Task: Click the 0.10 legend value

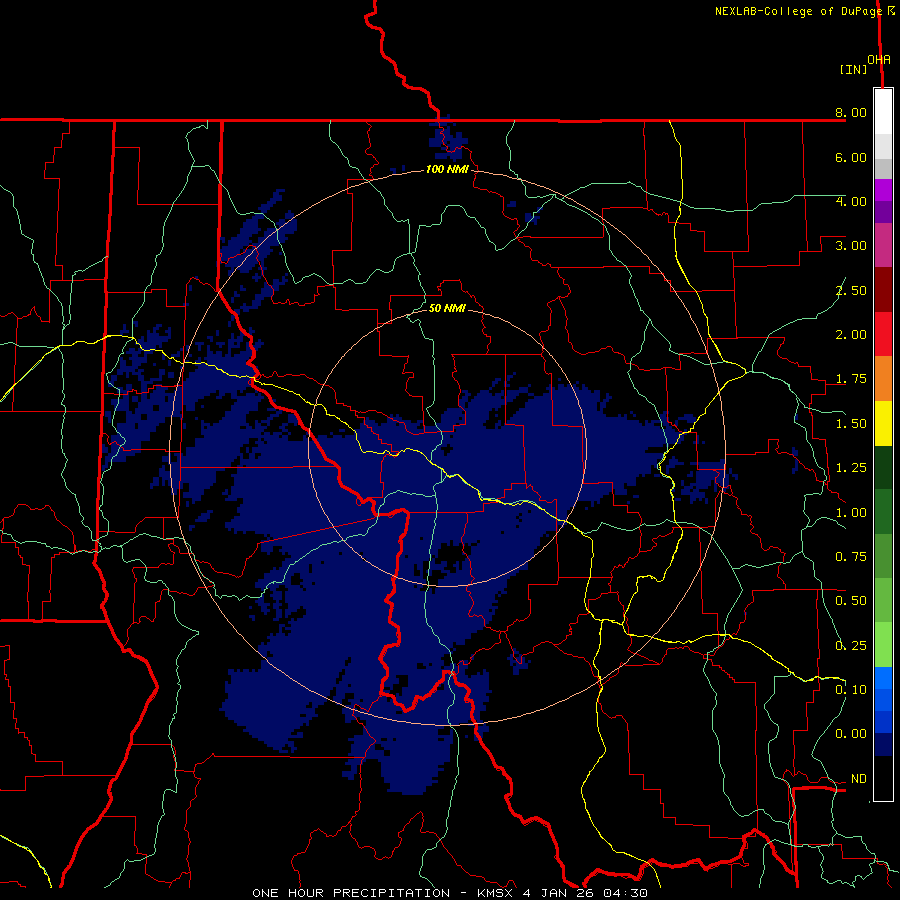Action: click(x=851, y=690)
